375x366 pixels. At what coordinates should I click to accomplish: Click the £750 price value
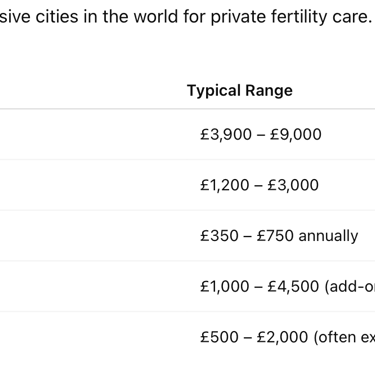click(276, 236)
